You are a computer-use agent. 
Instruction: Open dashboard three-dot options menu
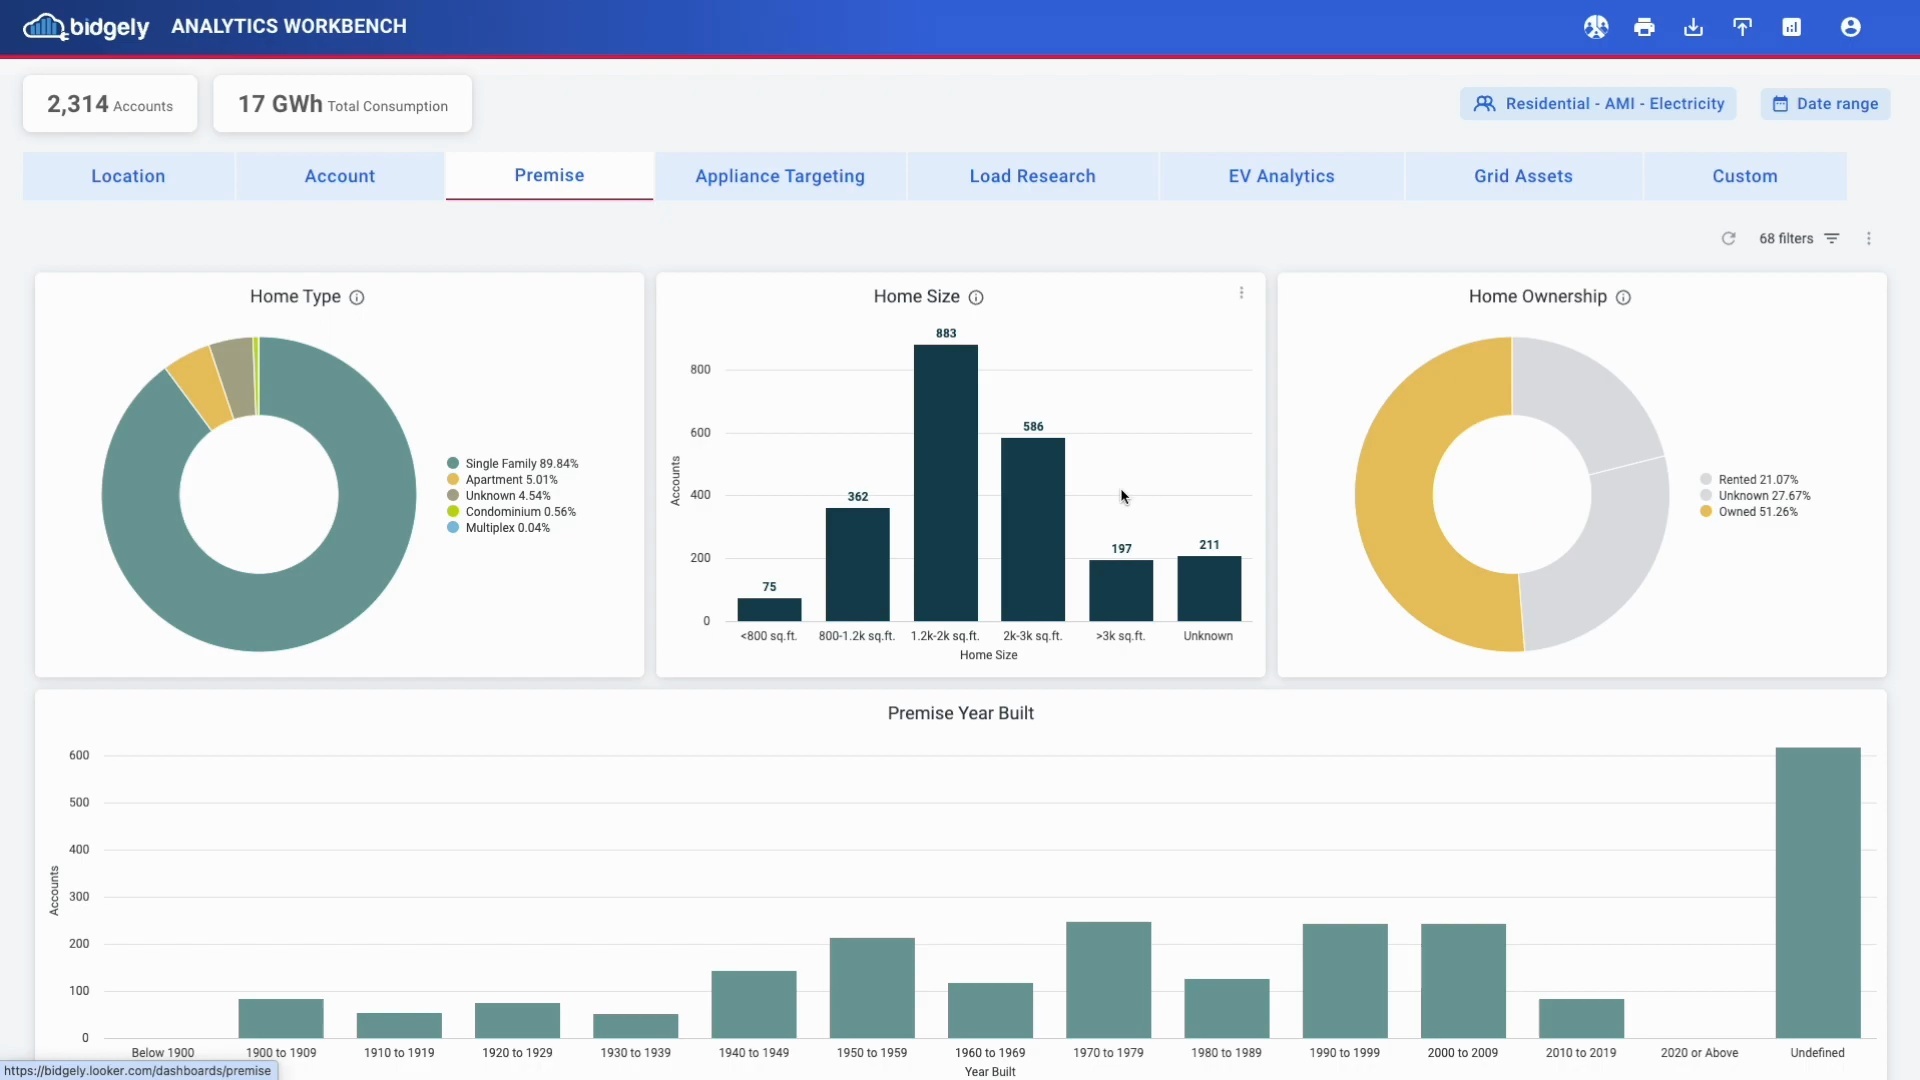coord(1868,238)
